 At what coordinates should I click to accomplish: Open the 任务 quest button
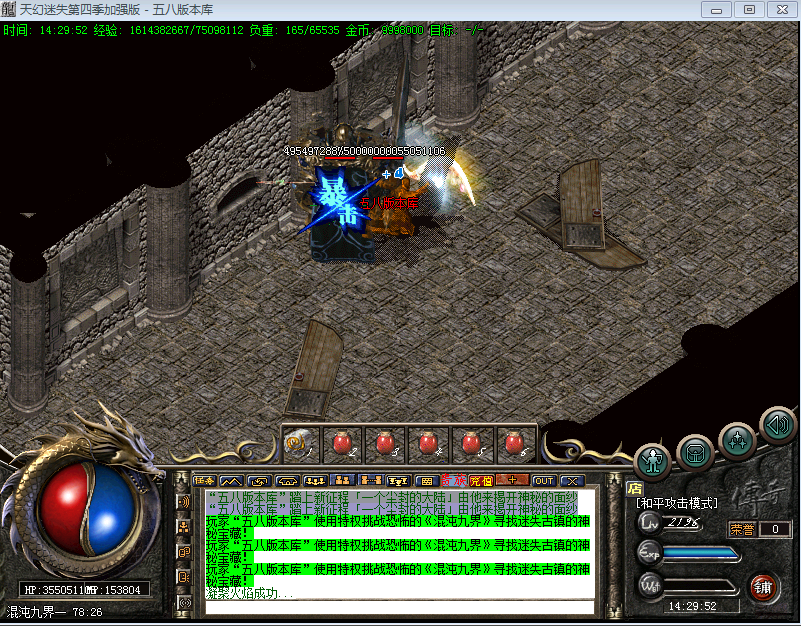click(204, 481)
